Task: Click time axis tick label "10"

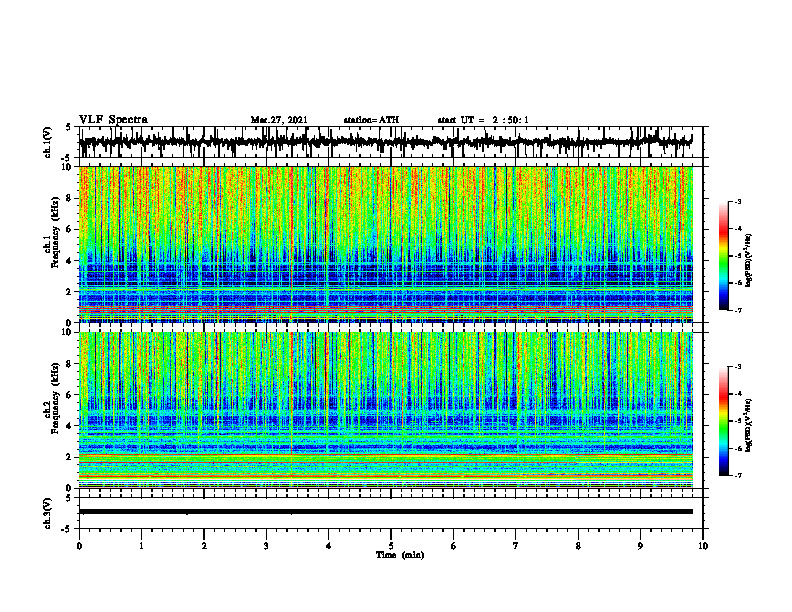Action: tap(703, 546)
